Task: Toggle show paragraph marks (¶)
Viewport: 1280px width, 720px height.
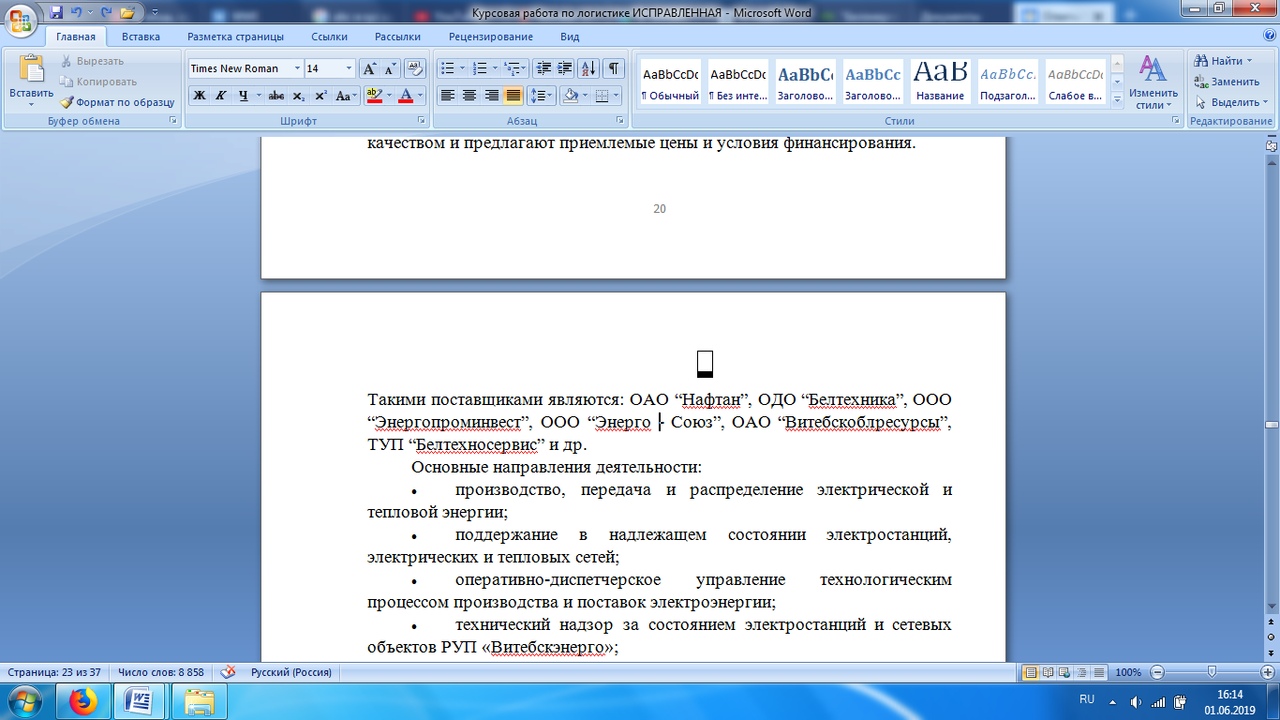Action: (613, 69)
